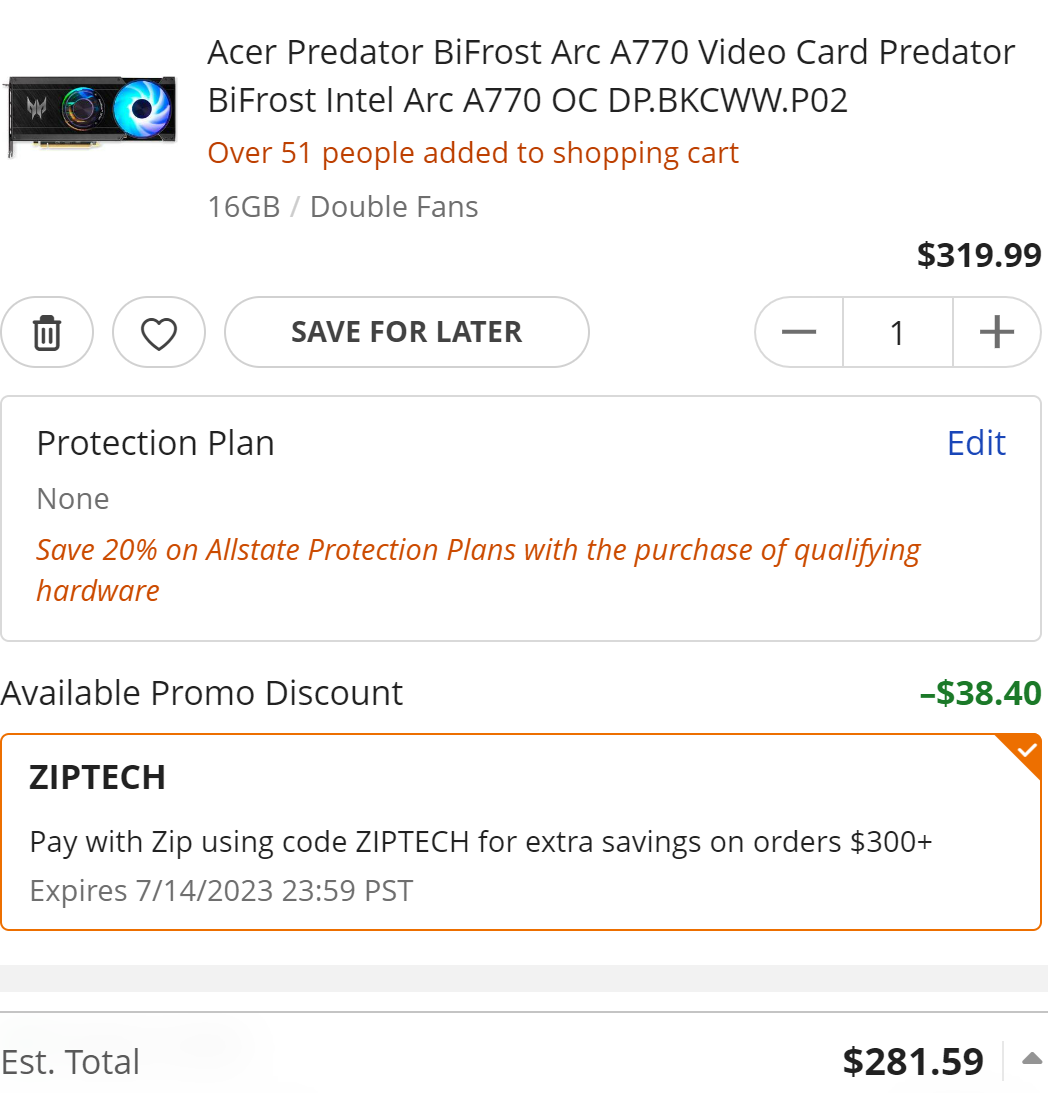
Task: Click the plus icon to increase quantity
Action: pos(996,332)
